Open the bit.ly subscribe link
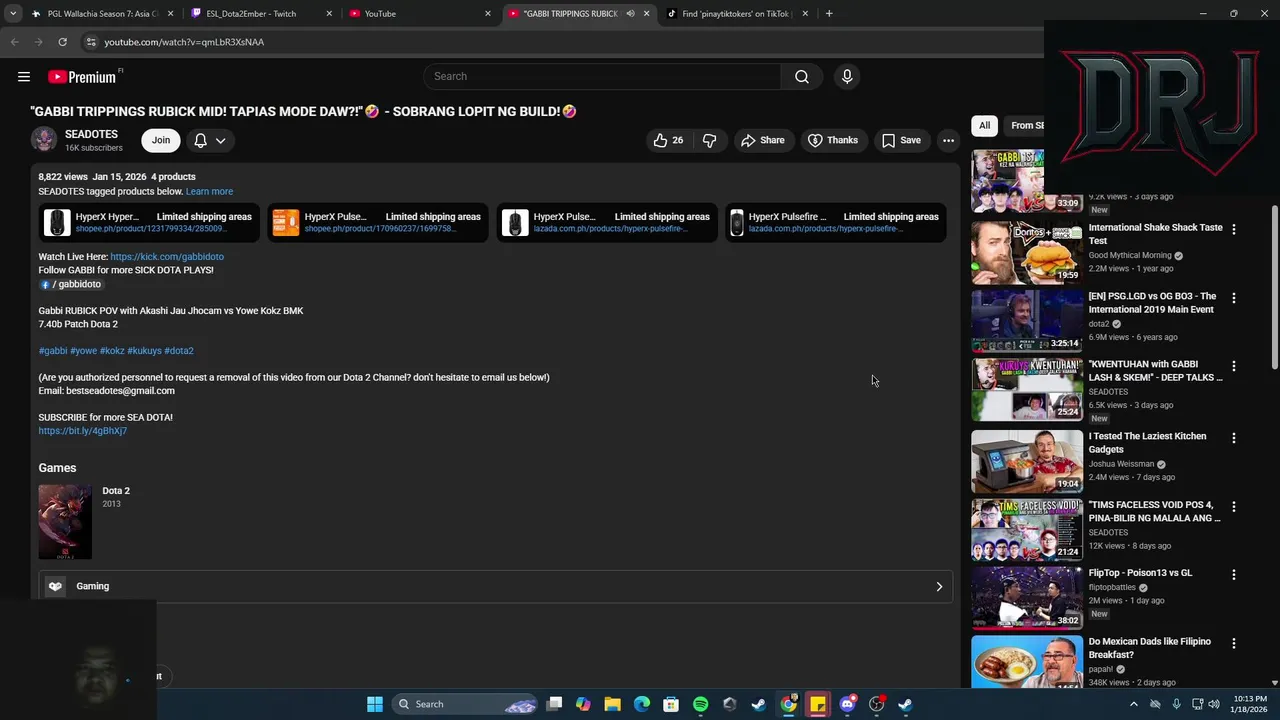 (83, 431)
